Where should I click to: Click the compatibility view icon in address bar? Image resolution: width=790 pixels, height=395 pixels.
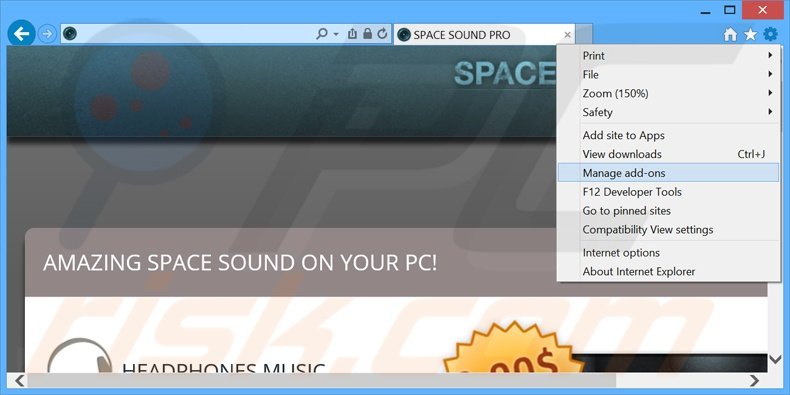tap(353, 34)
